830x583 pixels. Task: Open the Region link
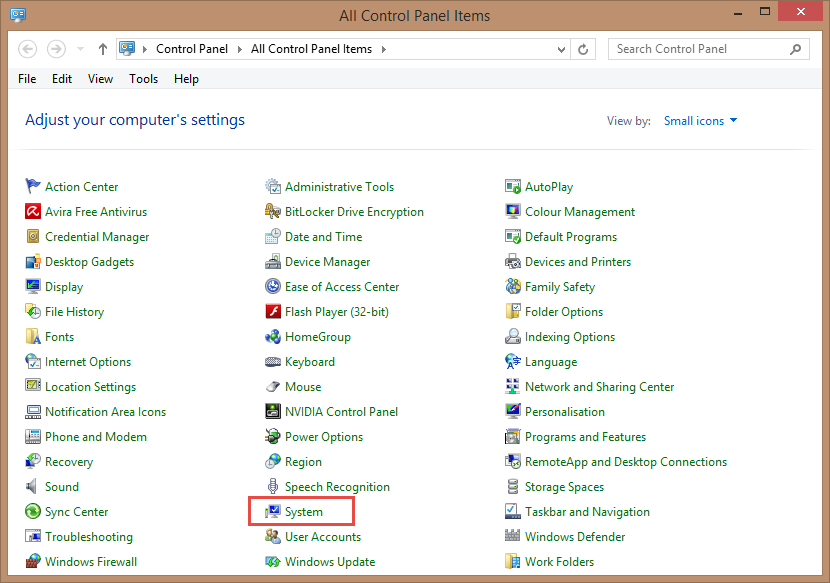[303, 462]
